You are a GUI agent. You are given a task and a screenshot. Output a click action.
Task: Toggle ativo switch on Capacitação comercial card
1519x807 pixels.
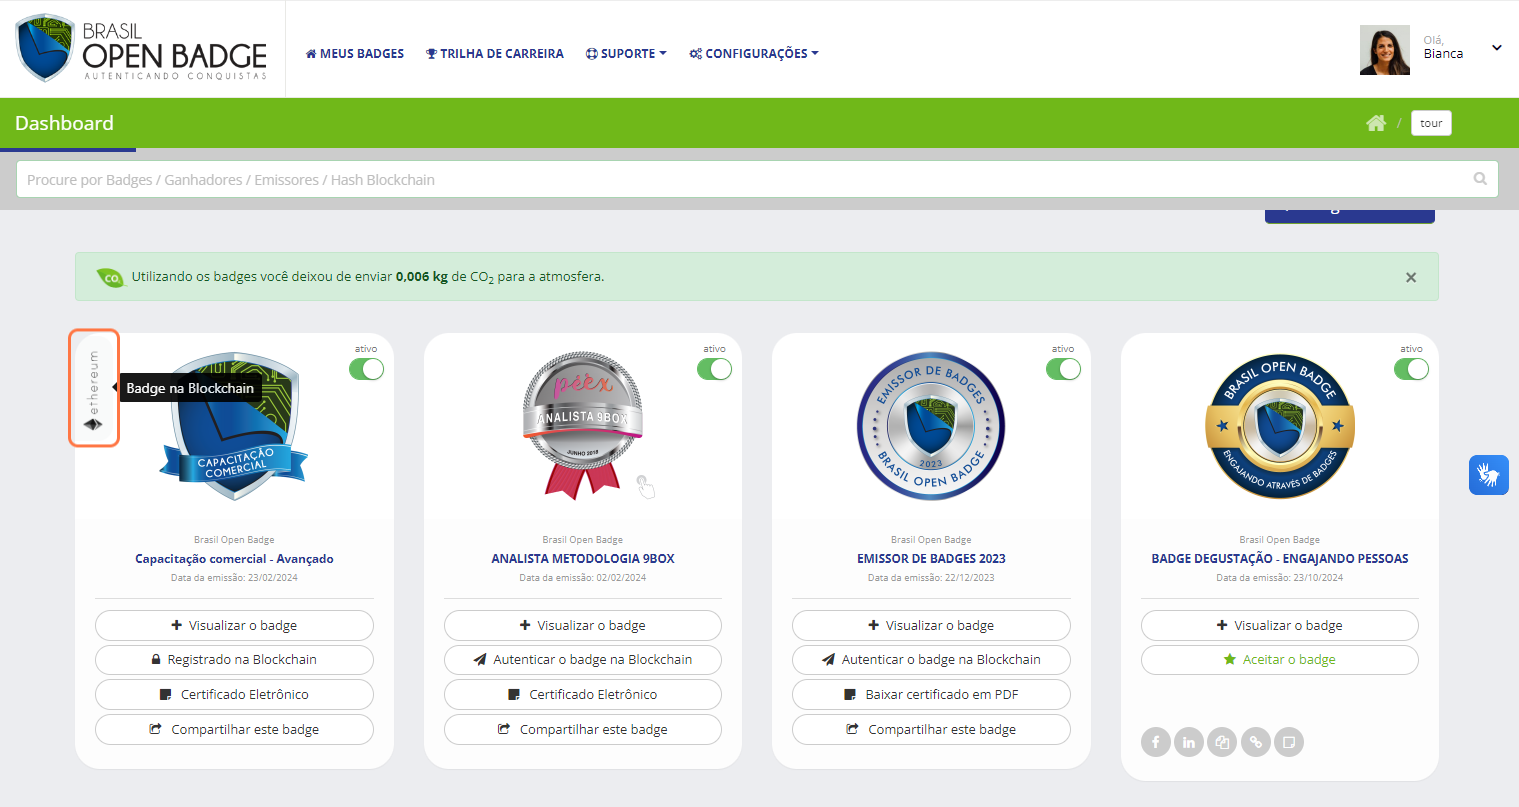point(366,369)
